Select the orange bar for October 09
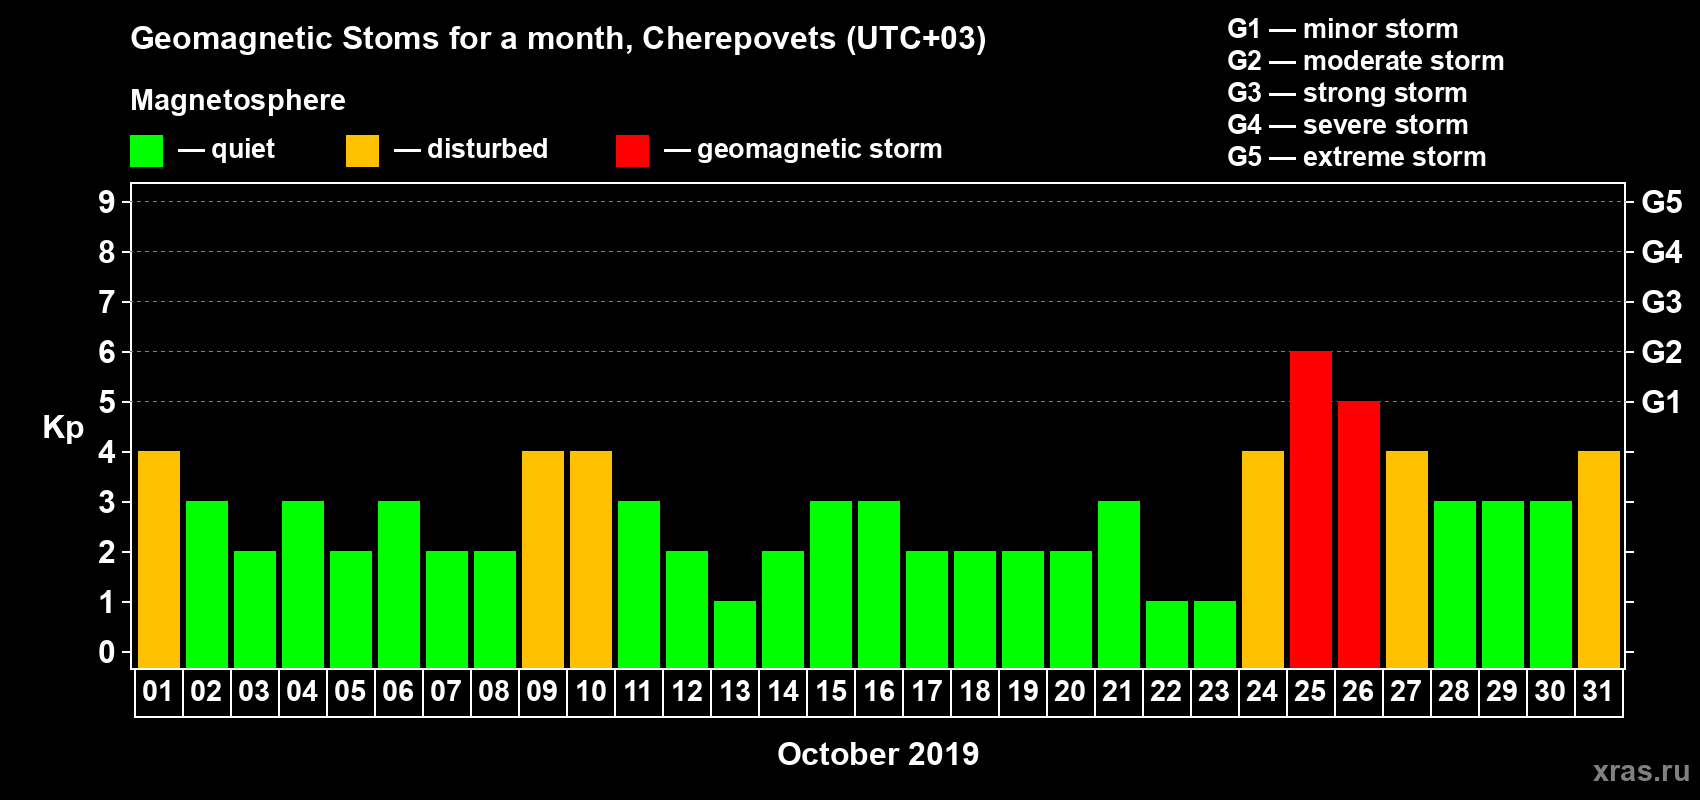 point(543,560)
